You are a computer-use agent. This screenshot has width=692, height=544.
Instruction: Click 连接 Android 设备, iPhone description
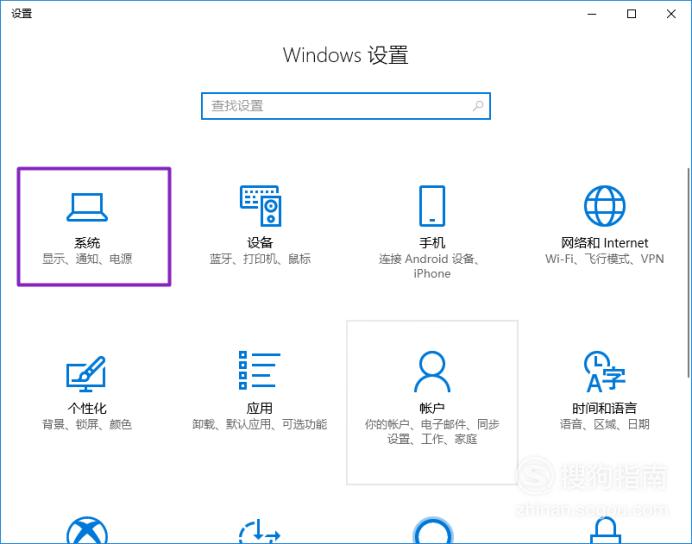click(429, 266)
